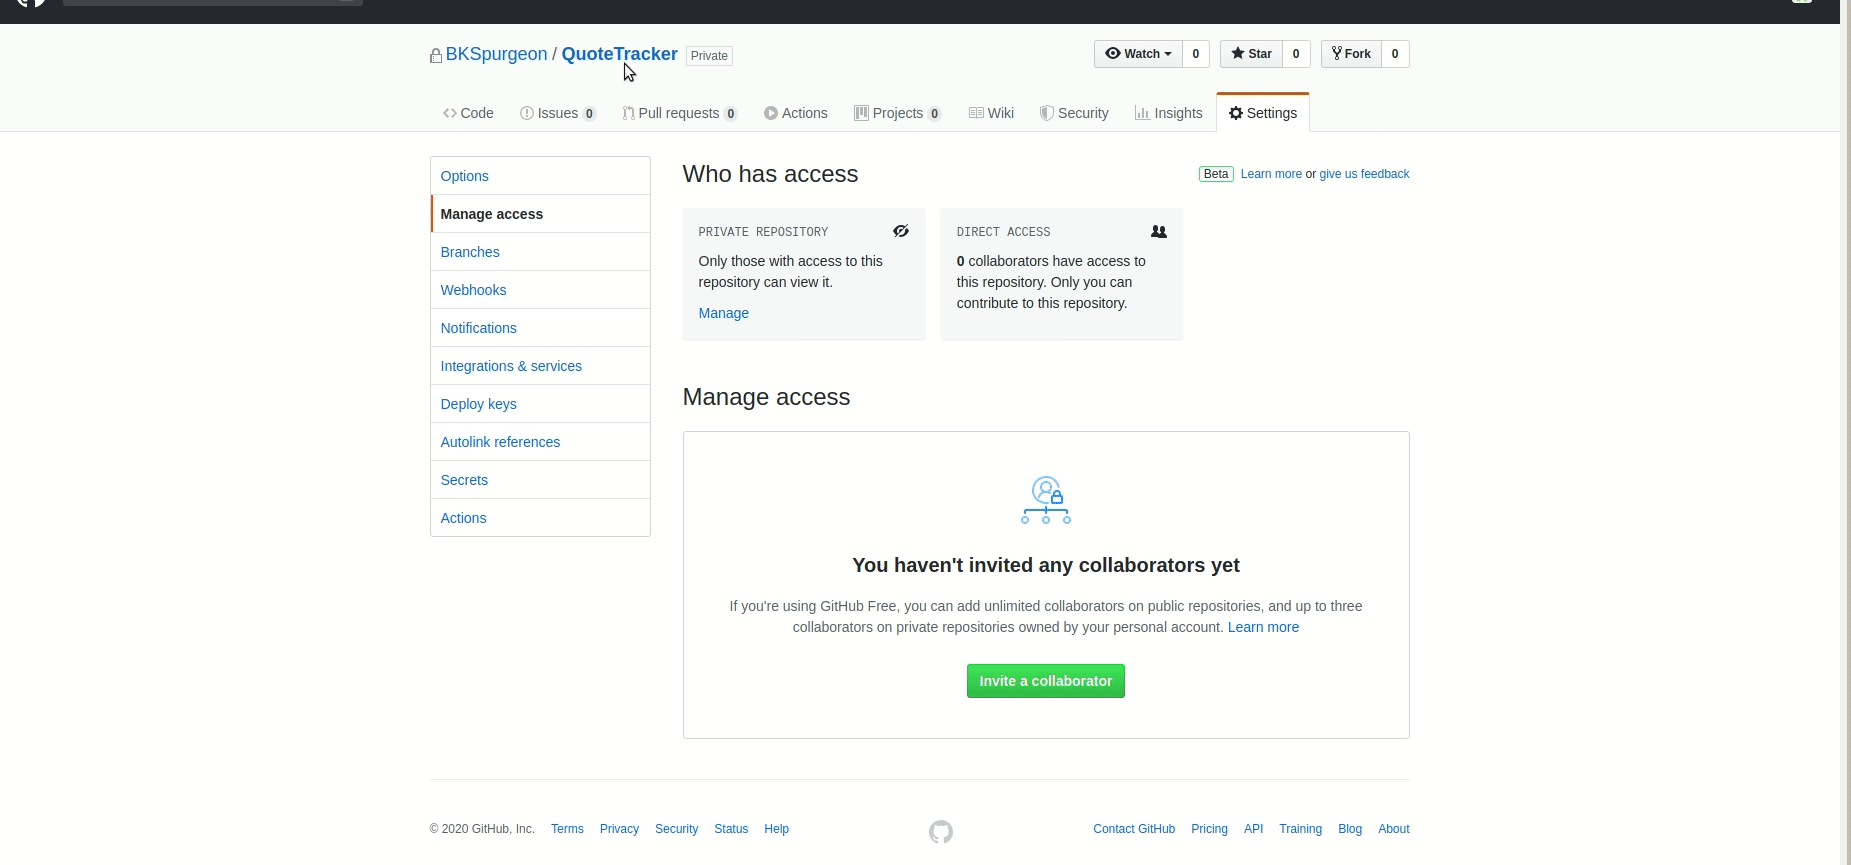Open Privacy in the footer
This screenshot has width=1851, height=865.
619,829
